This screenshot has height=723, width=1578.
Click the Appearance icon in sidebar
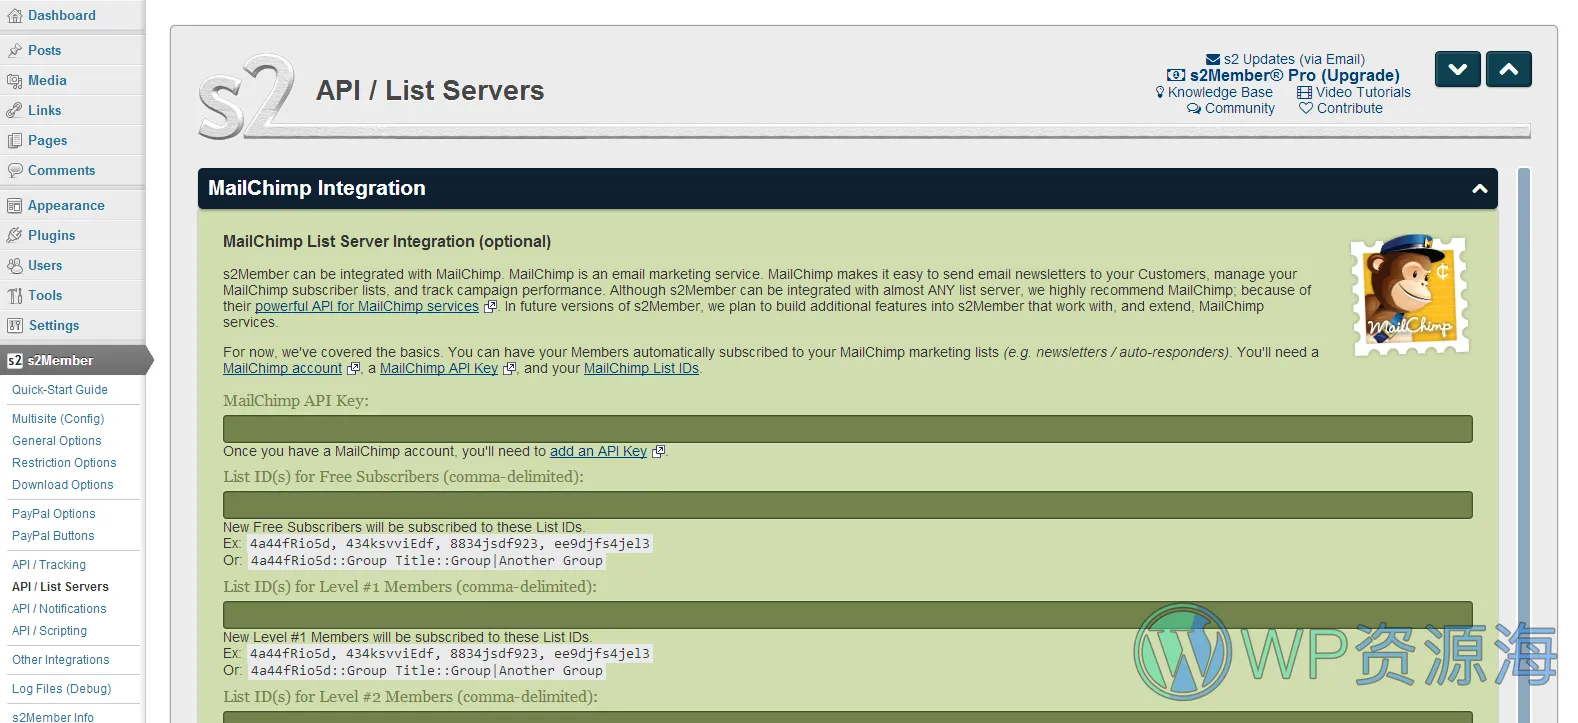click(15, 205)
